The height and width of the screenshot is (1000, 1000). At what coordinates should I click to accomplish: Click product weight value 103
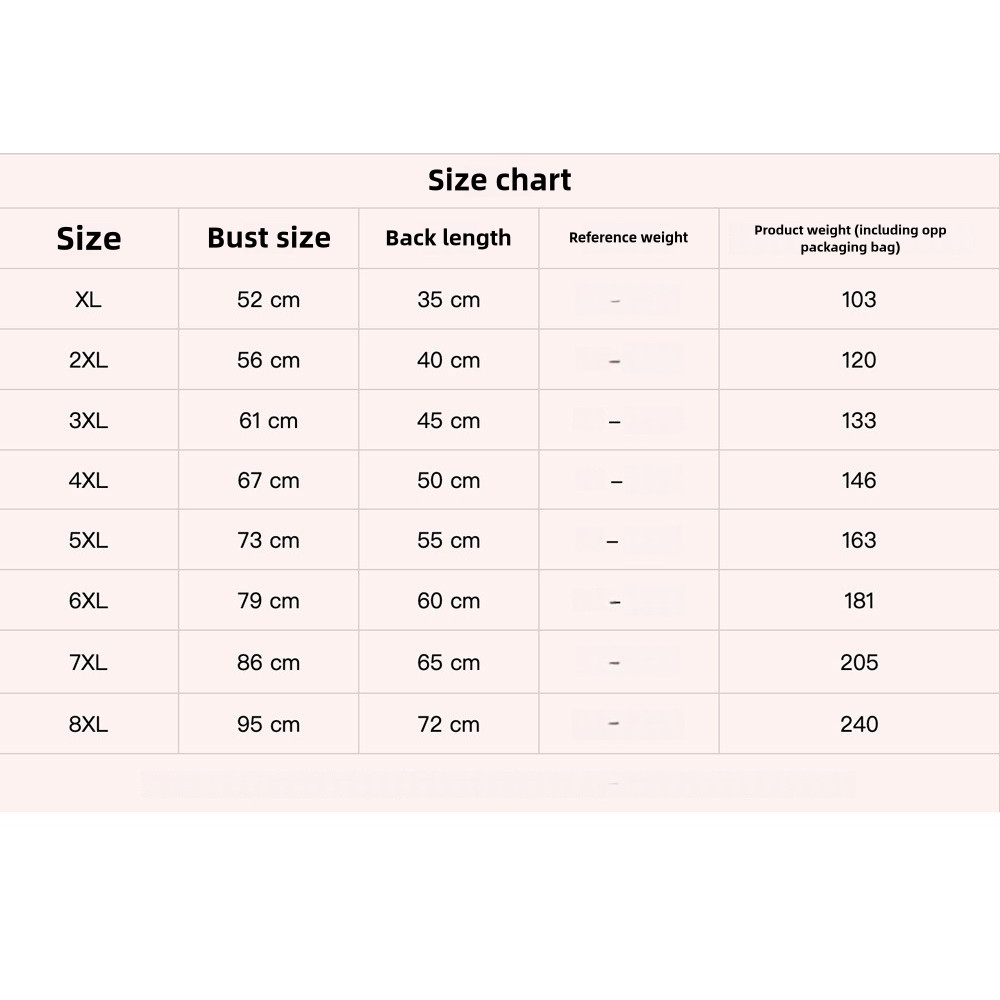coord(859,299)
